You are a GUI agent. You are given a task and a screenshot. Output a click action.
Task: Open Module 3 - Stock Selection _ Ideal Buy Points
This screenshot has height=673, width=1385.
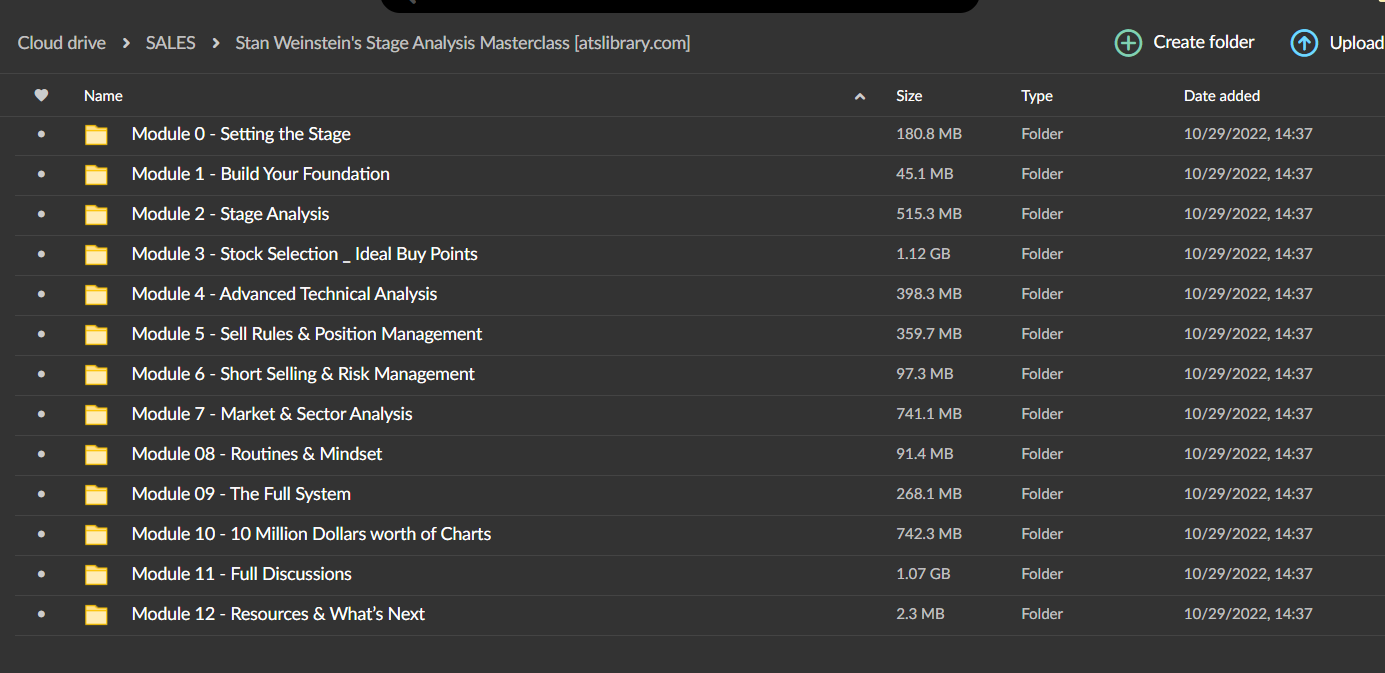(x=304, y=254)
